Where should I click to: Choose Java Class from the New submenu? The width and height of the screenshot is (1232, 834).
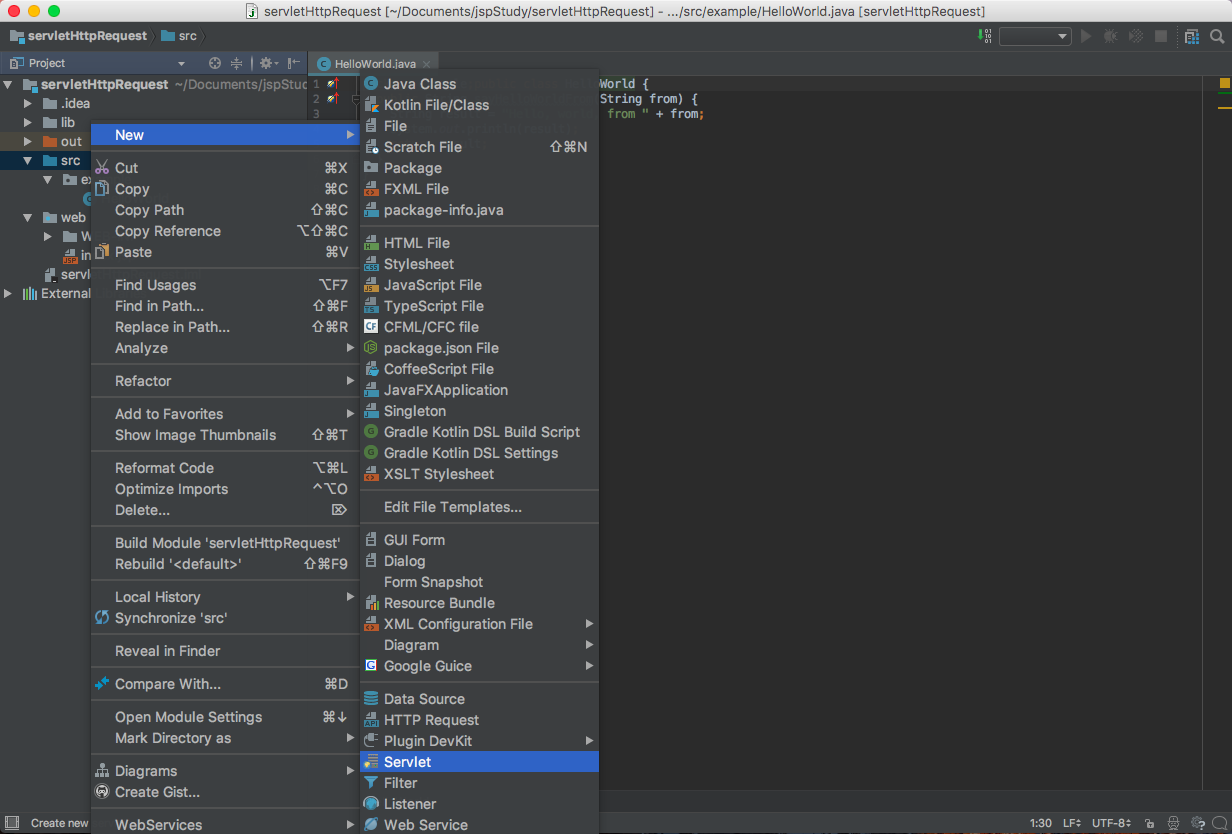point(479,84)
